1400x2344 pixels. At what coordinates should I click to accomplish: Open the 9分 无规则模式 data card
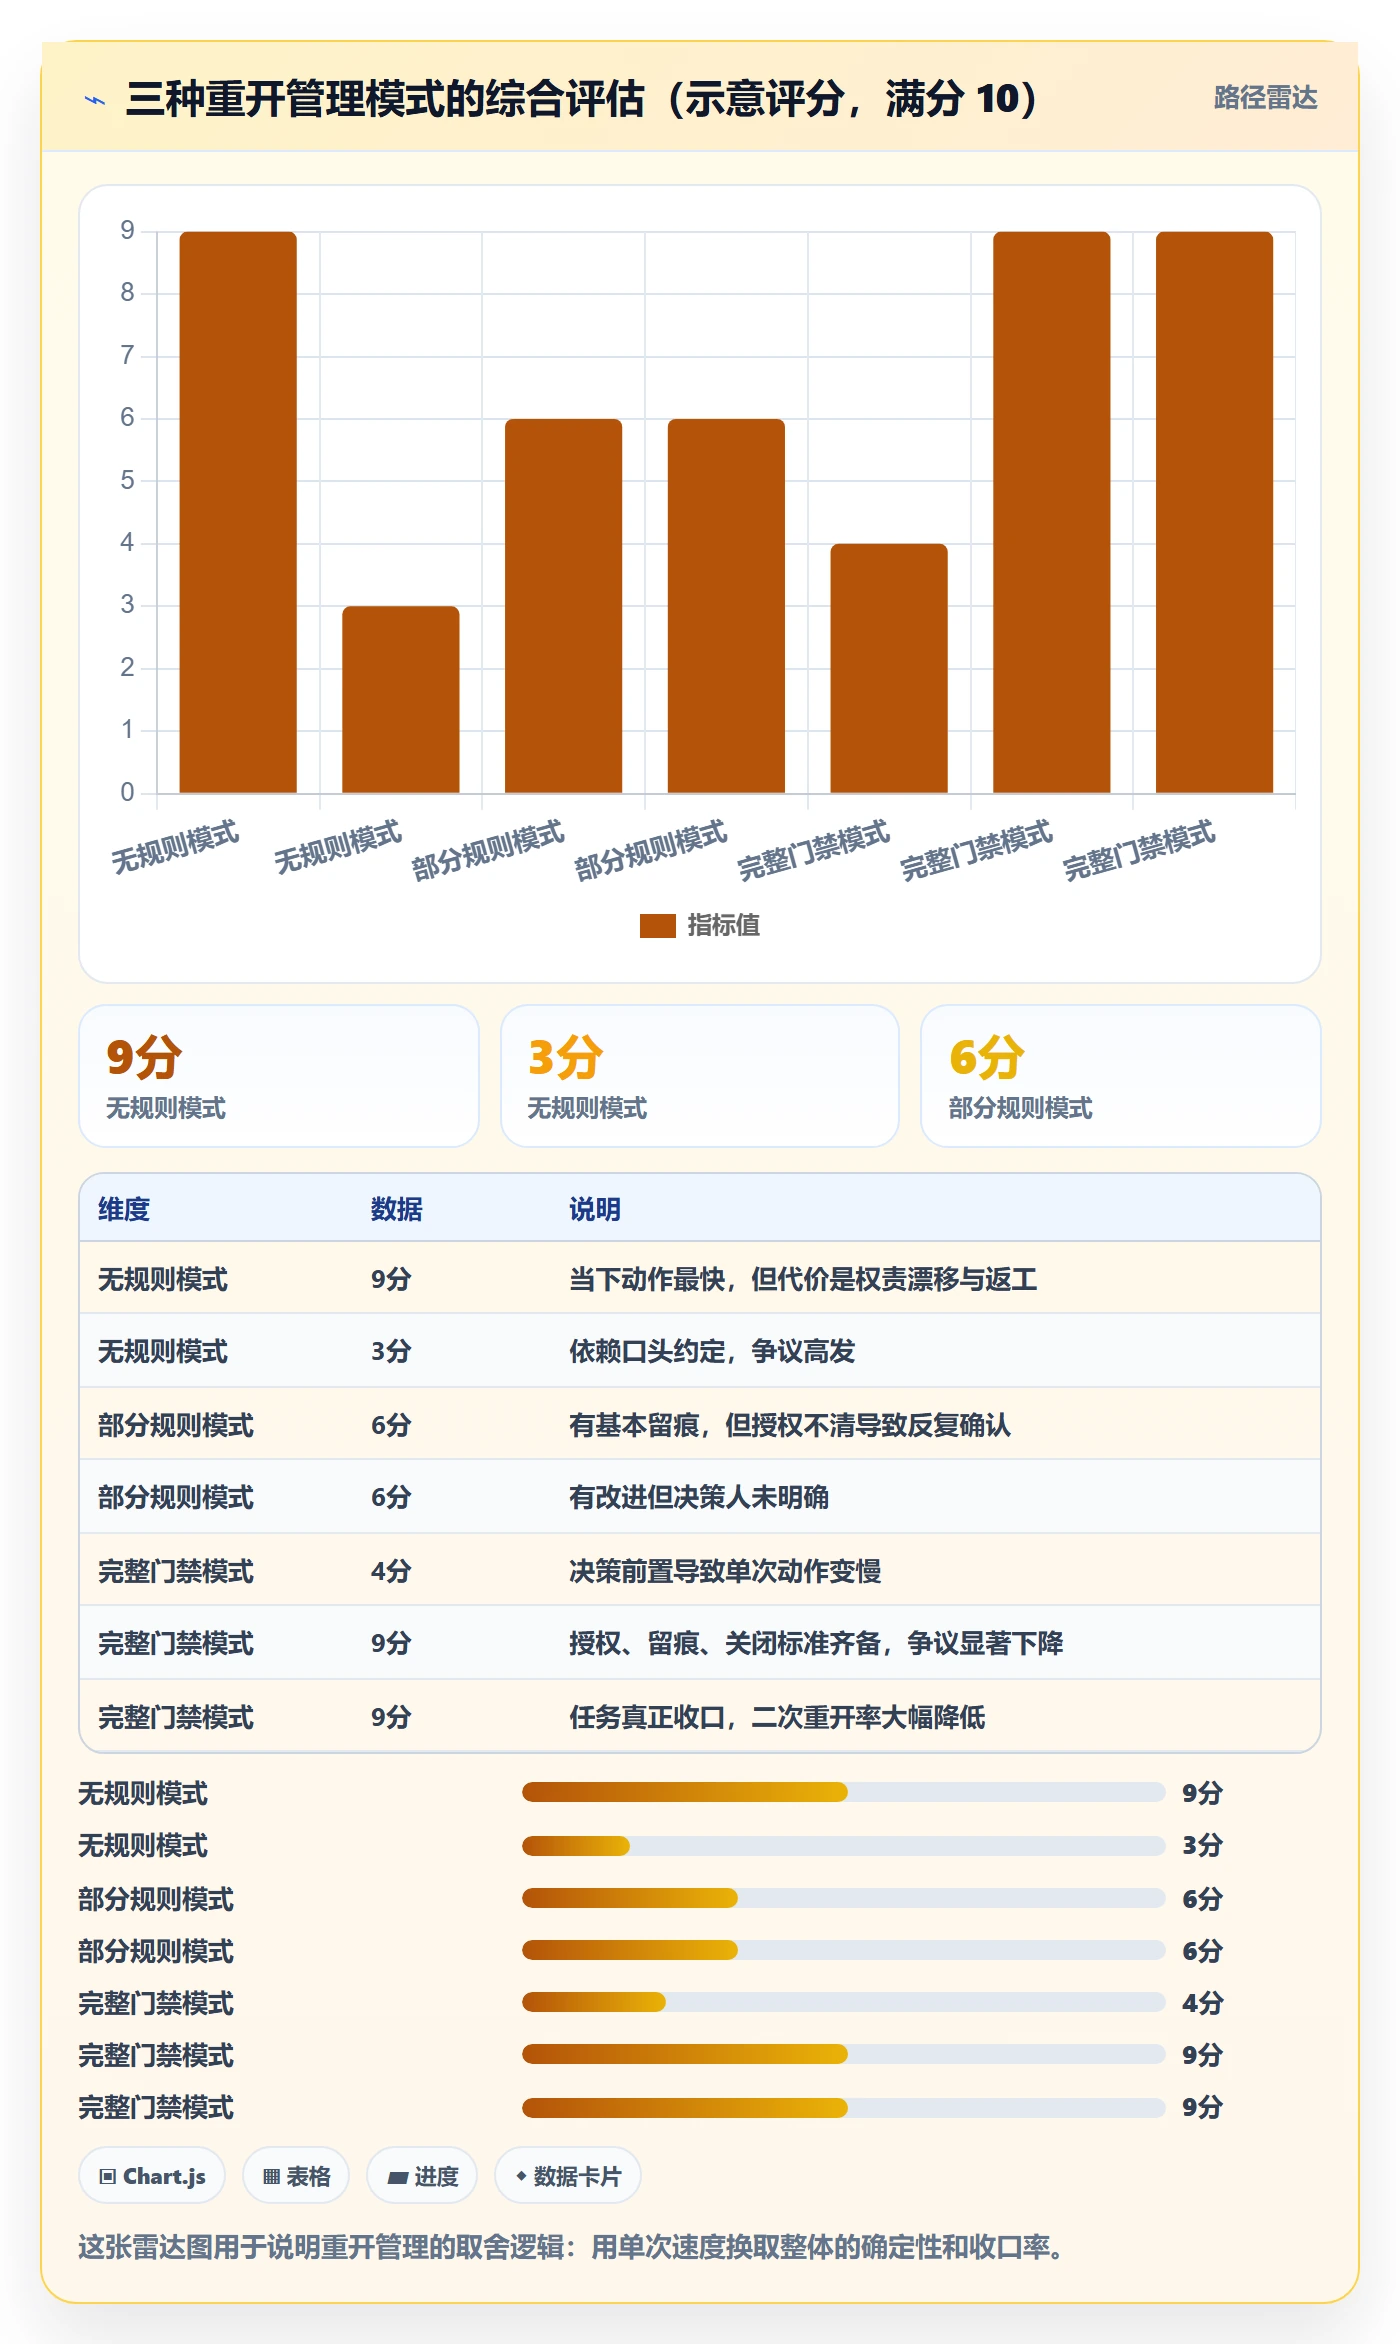(279, 1076)
